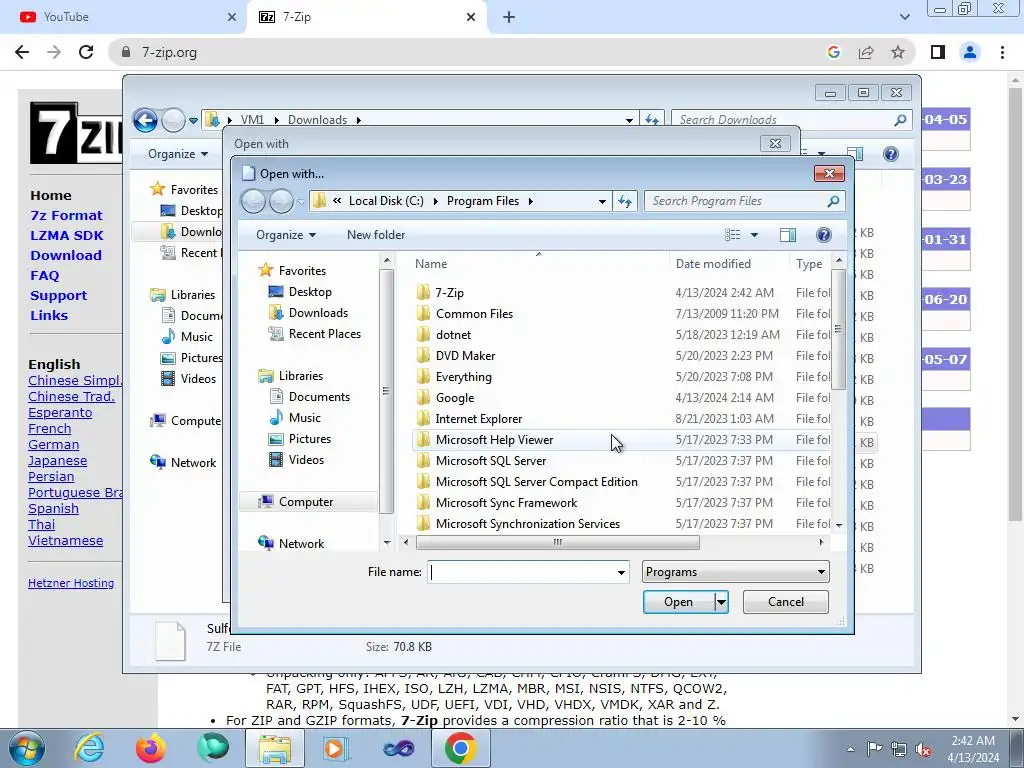Select the dotnet folder
Viewport: 1024px width, 768px height.
pos(453,334)
